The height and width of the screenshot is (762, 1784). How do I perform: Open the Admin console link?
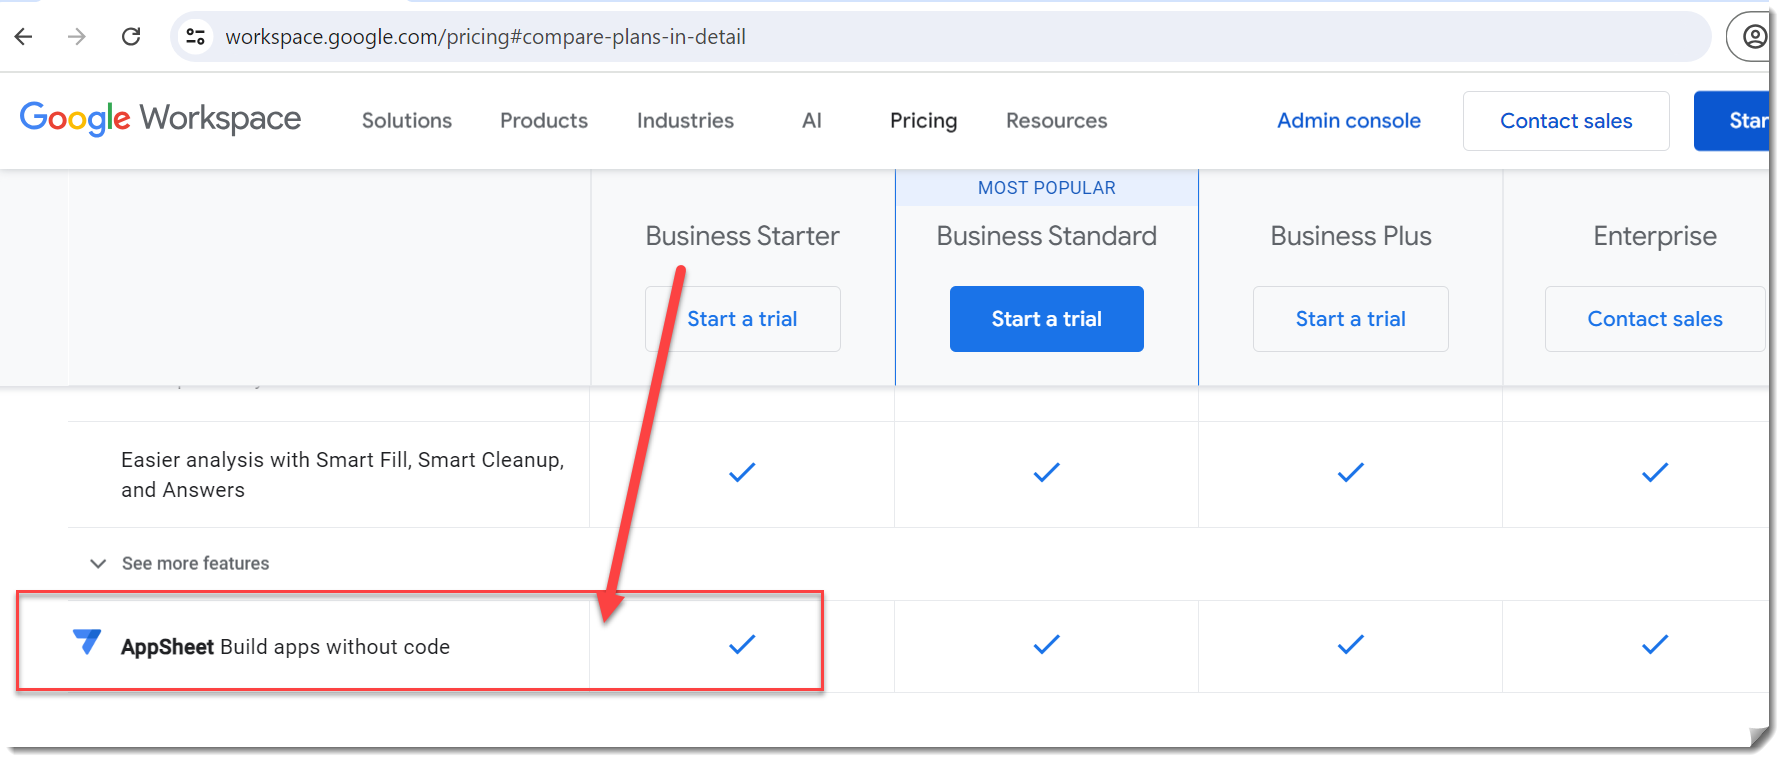tap(1348, 121)
